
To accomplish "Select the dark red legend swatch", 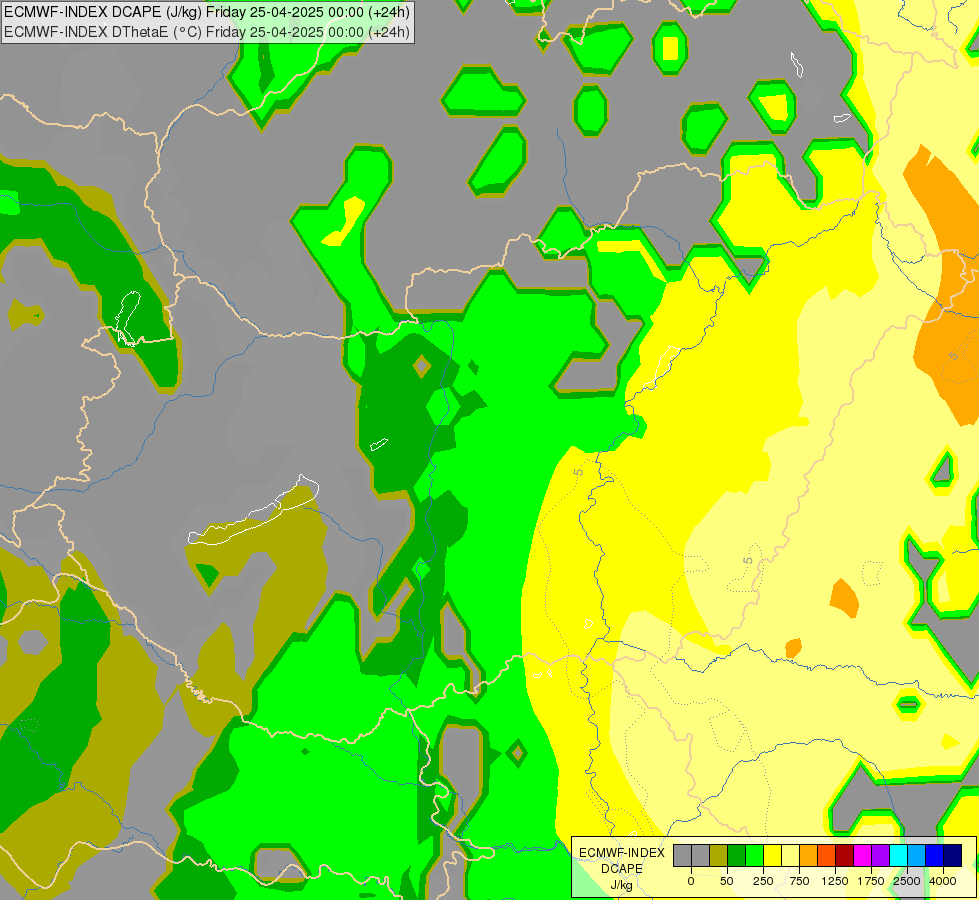I will [844, 855].
